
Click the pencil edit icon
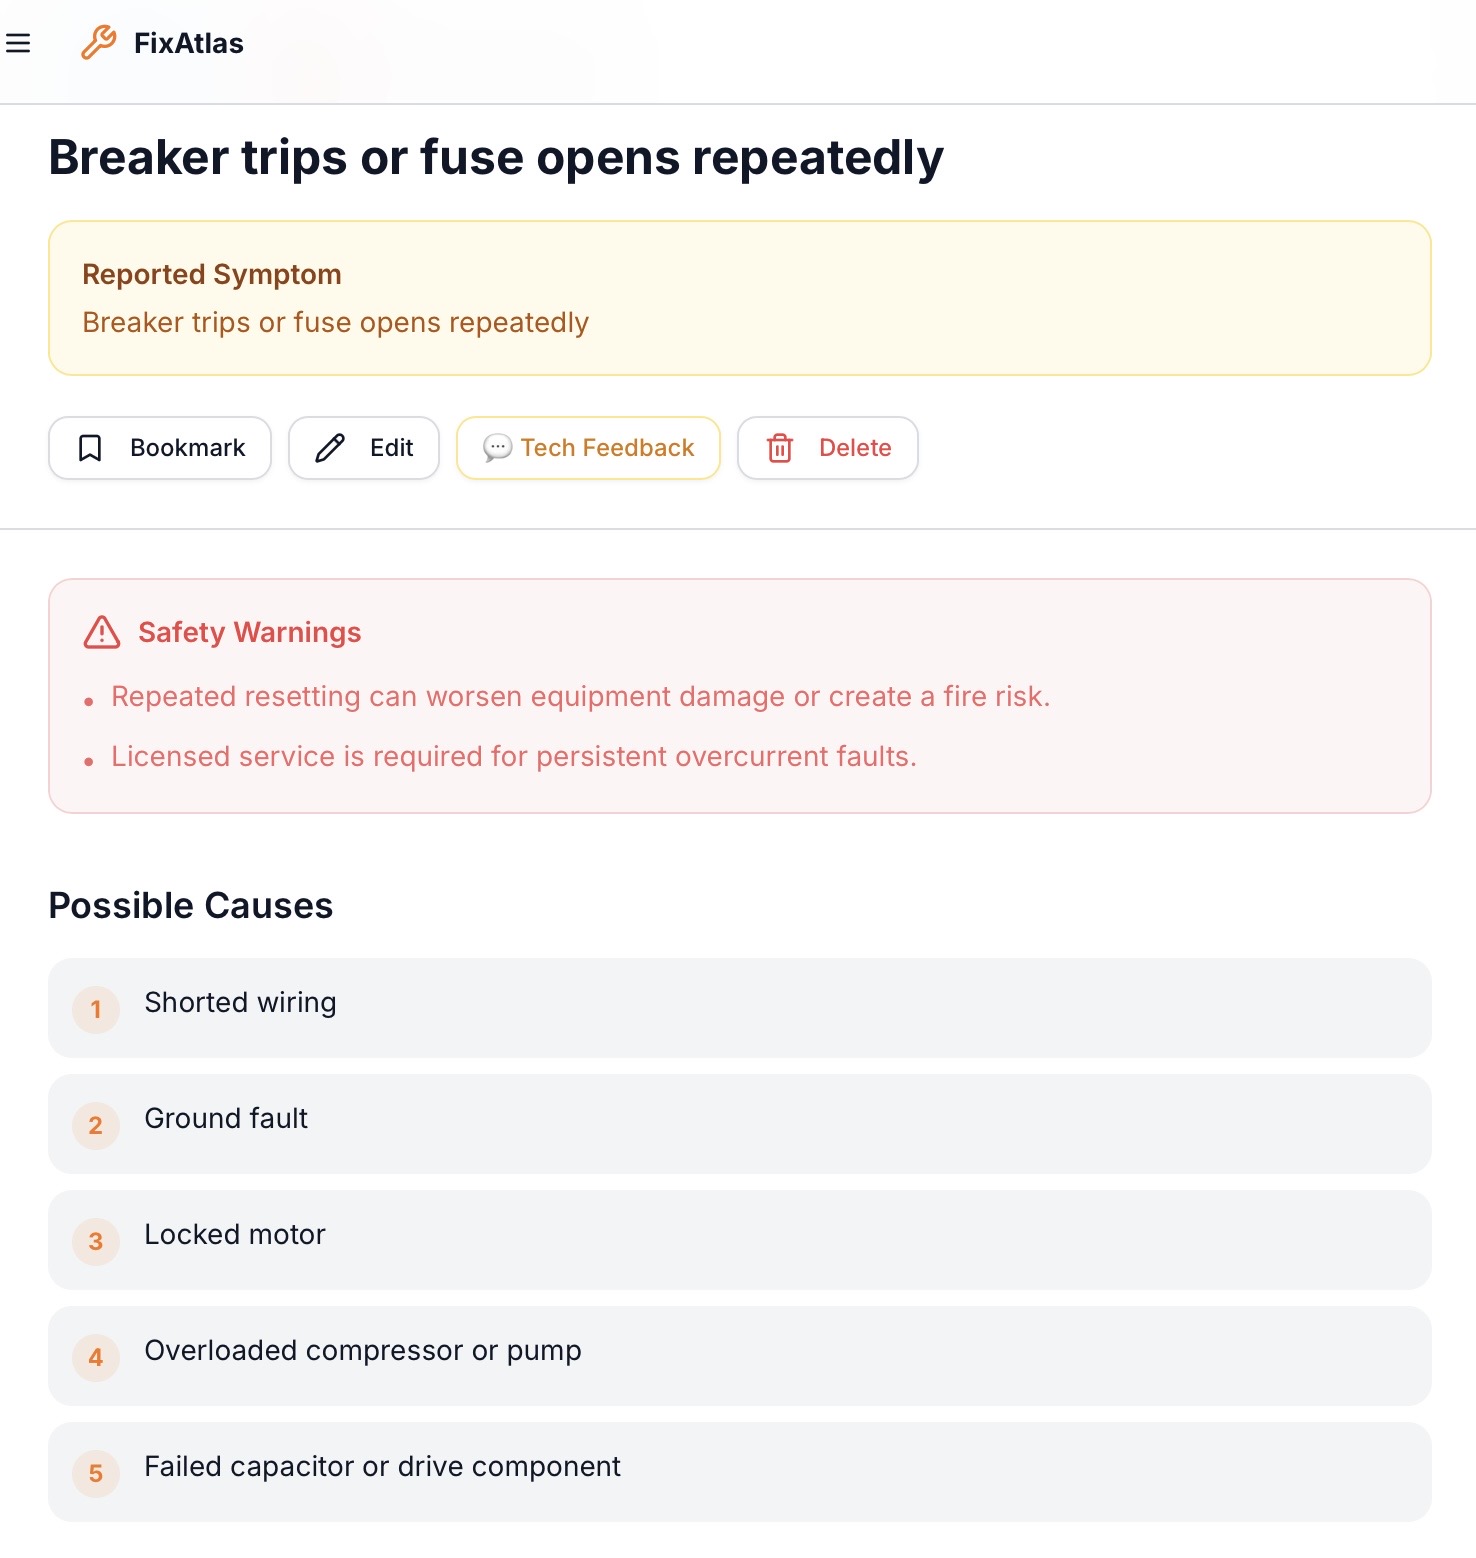coord(330,448)
